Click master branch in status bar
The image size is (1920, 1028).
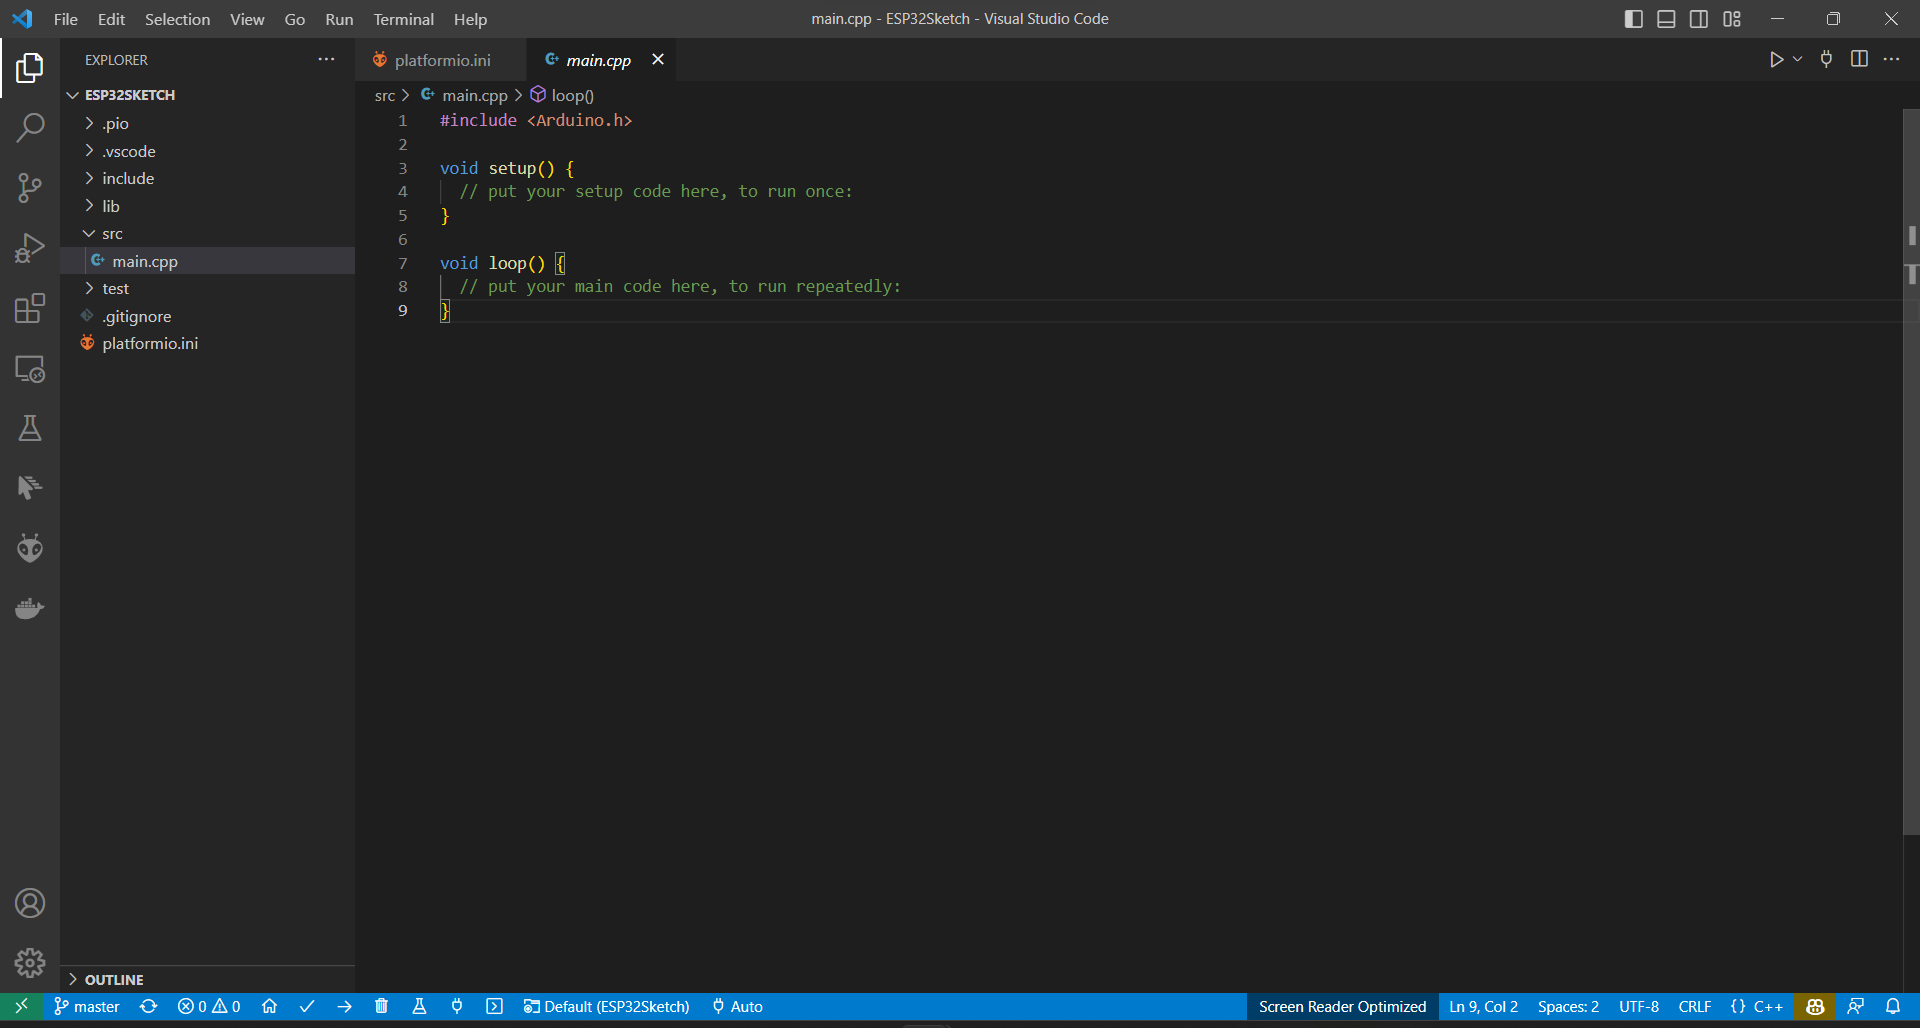coord(87,1006)
